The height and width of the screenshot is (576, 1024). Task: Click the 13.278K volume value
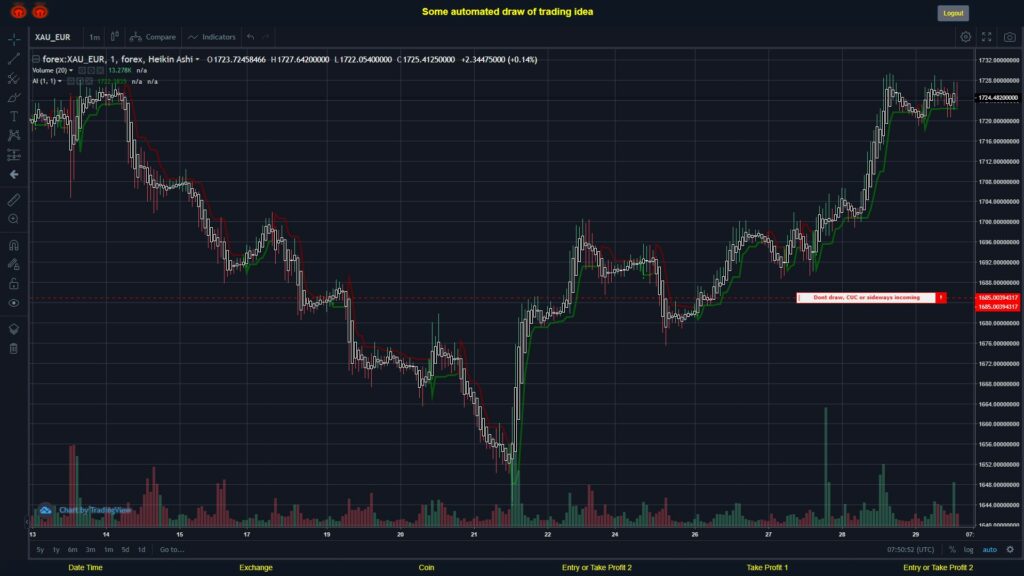tap(120, 71)
